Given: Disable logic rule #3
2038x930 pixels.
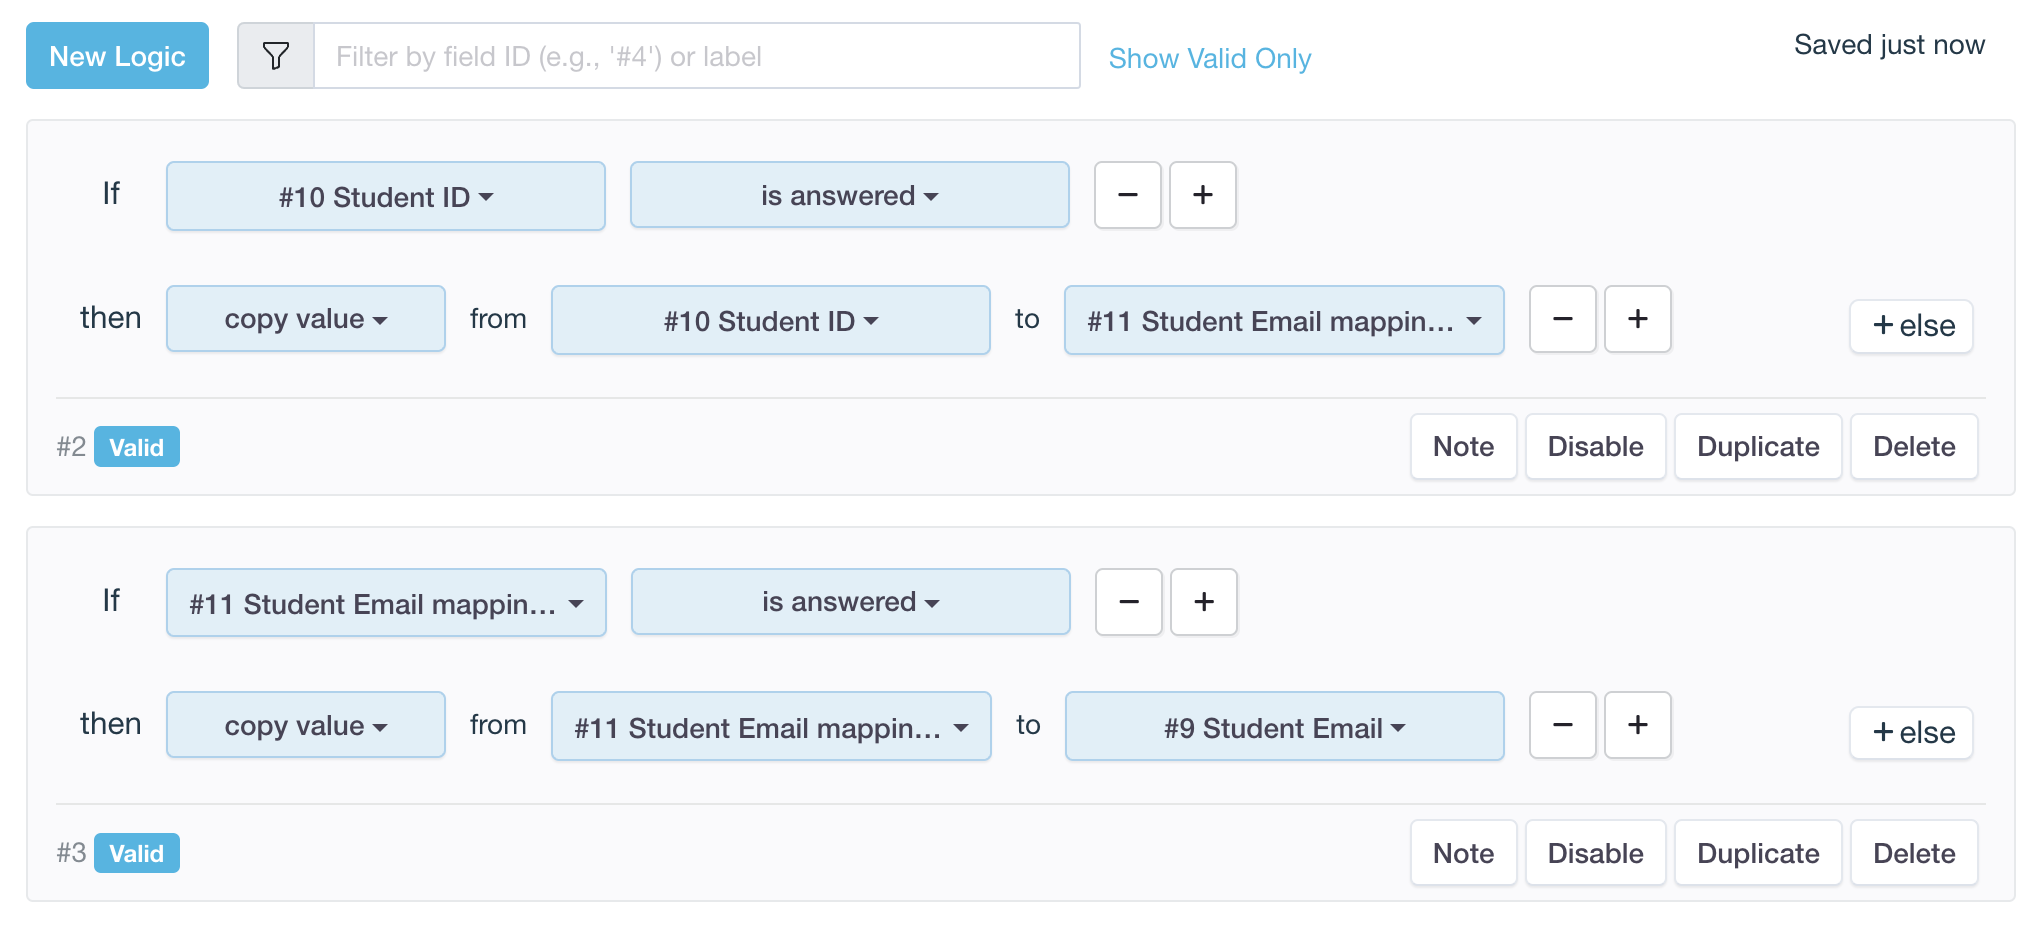Looking at the screenshot, I should point(1594,853).
